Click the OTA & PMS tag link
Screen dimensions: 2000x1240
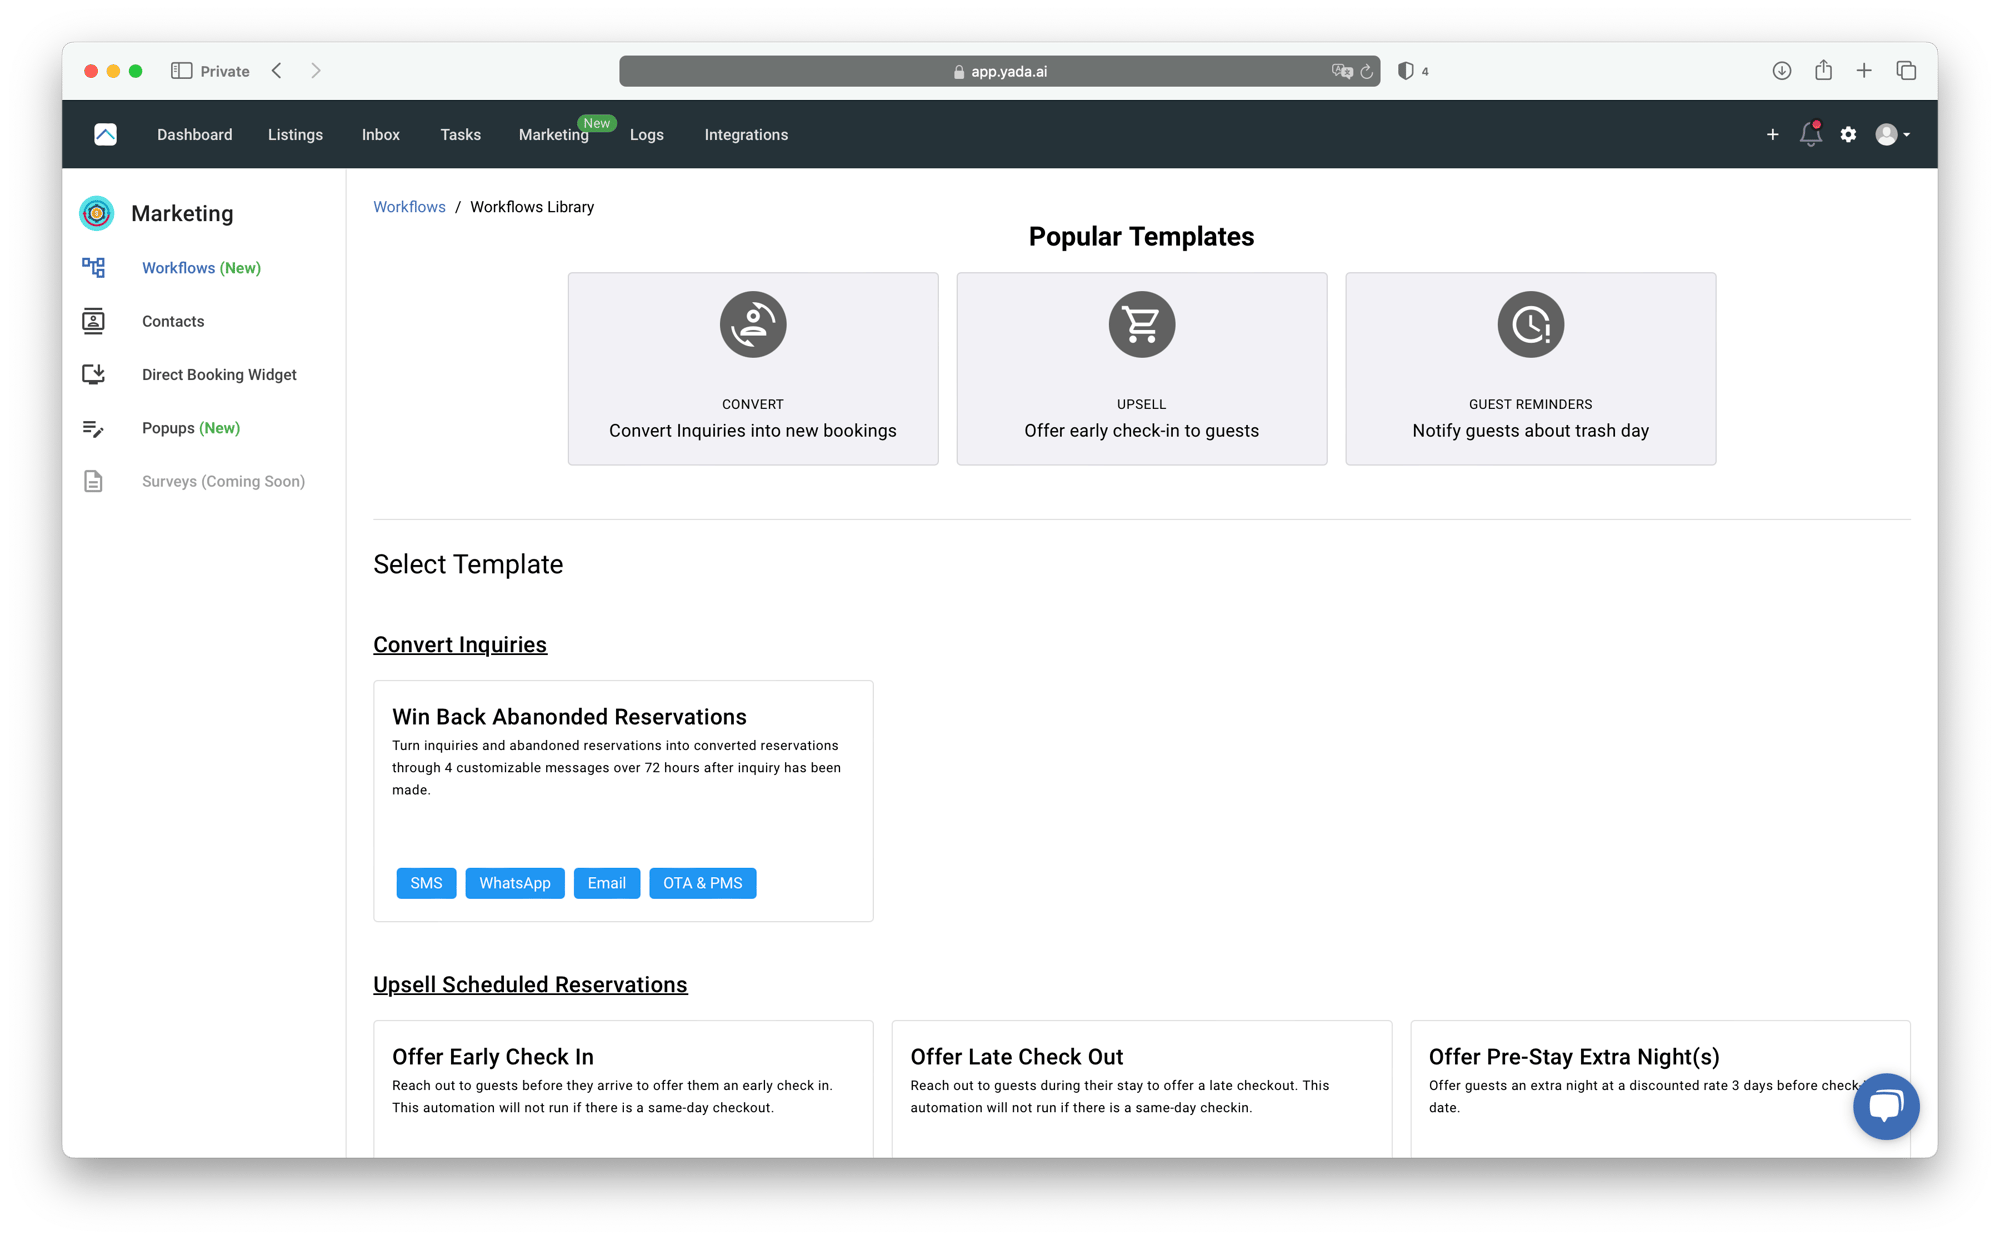point(703,883)
